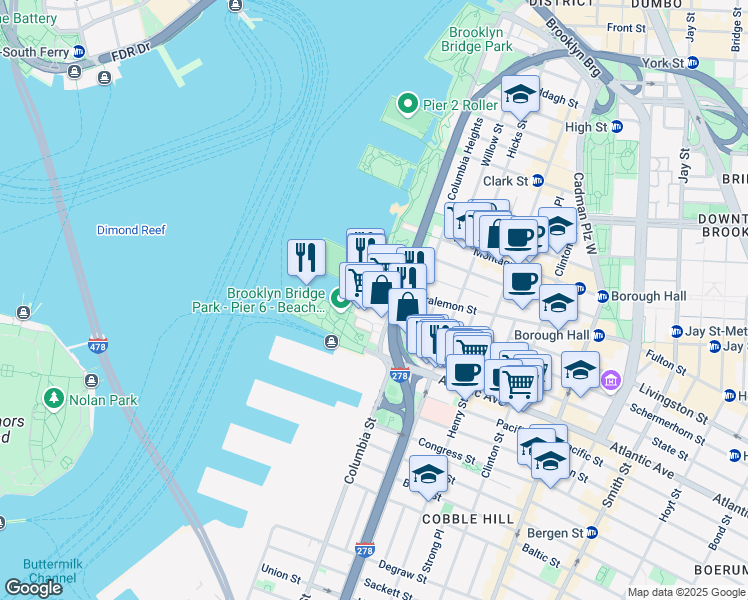Click the Front St label
Screen dimensions: 748x600
[x=626, y=28]
